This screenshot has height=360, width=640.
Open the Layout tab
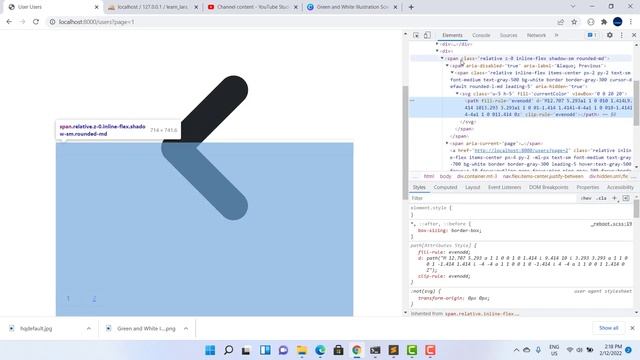click(x=473, y=187)
